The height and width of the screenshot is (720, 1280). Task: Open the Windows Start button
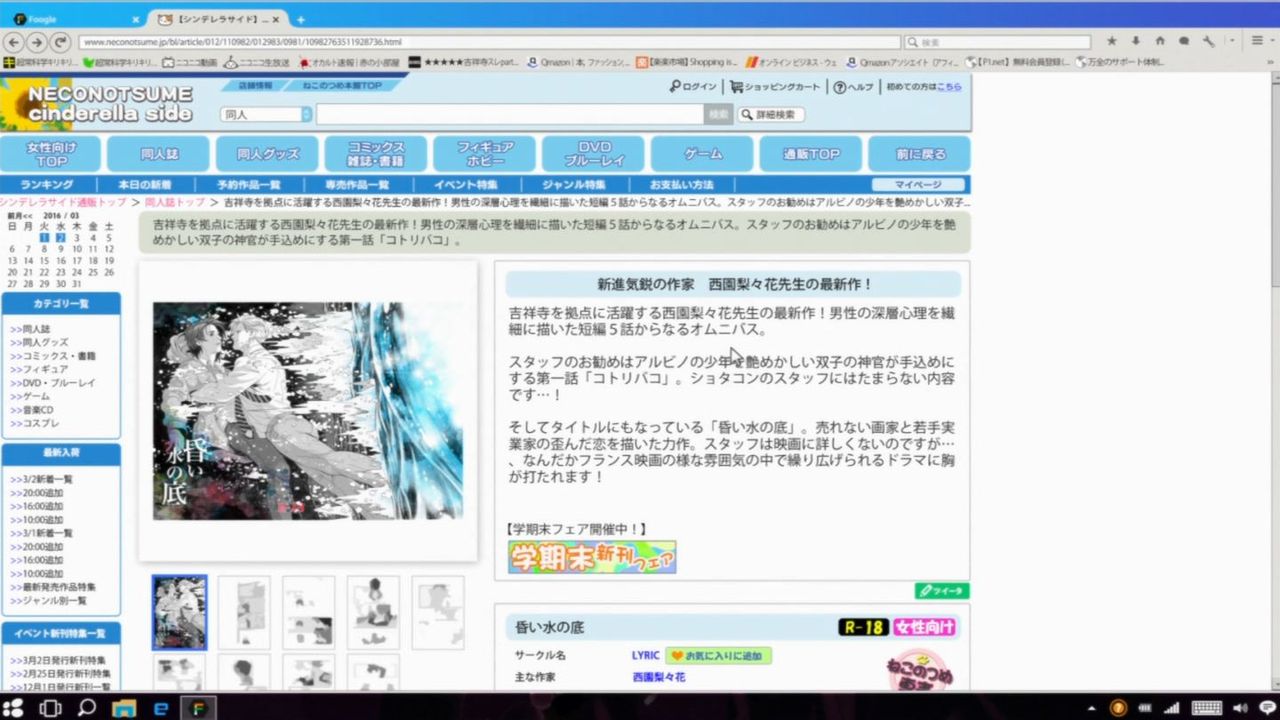point(14,708)
